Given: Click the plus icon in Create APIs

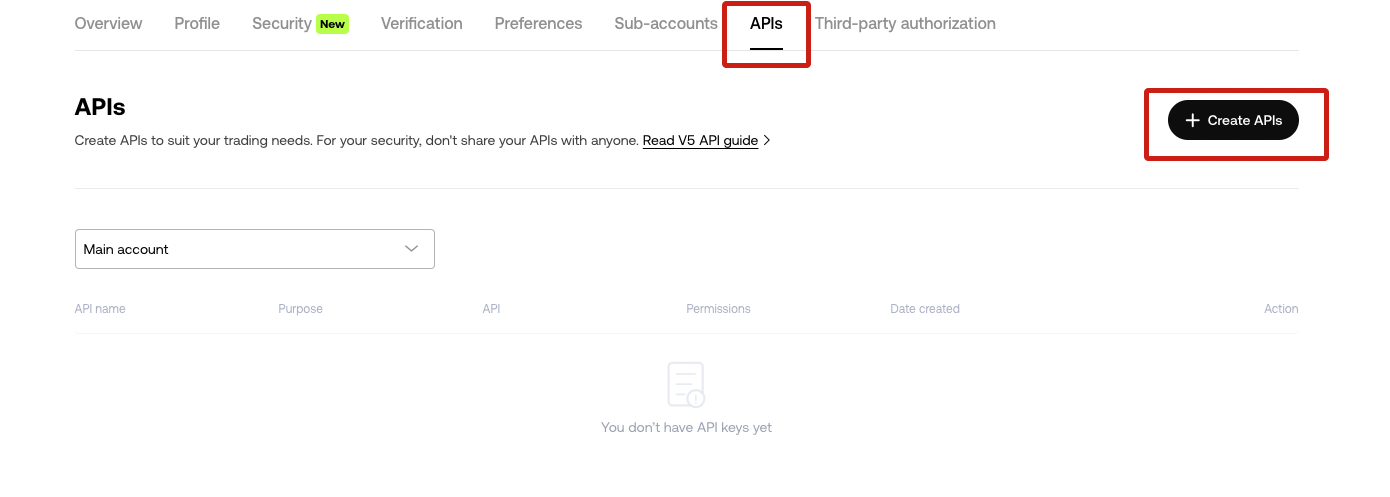Looking at the screenshot, I should [x=1192, y=120].
